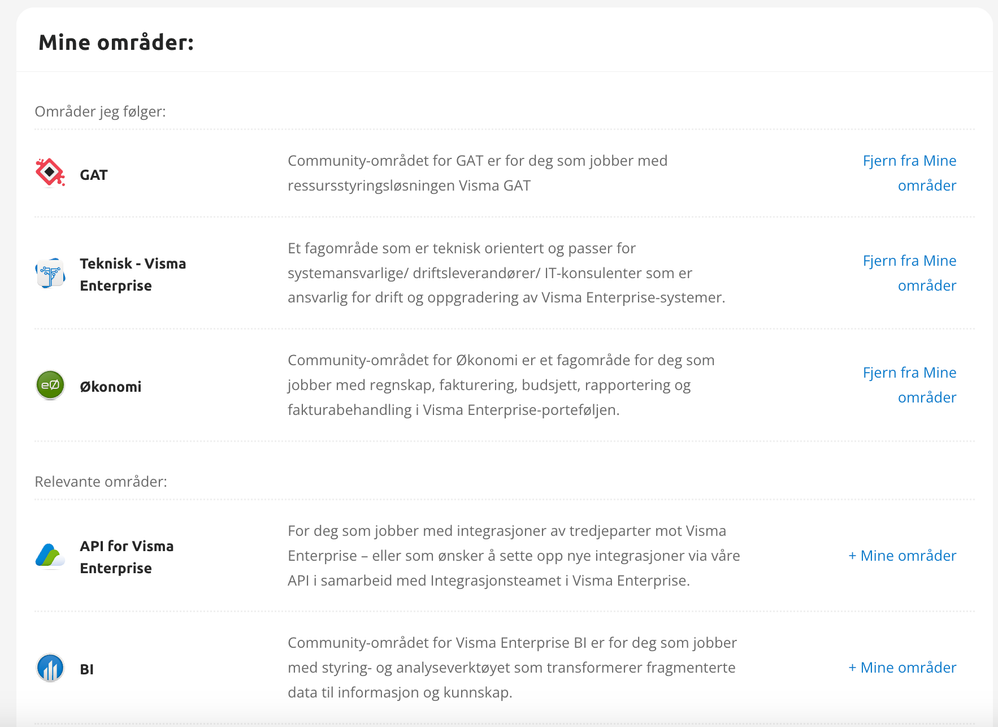The width and height of the screenshot is (998, 727).
Task: Add API for Visma Enterprise to Mine områder
Action: (903, 556)
